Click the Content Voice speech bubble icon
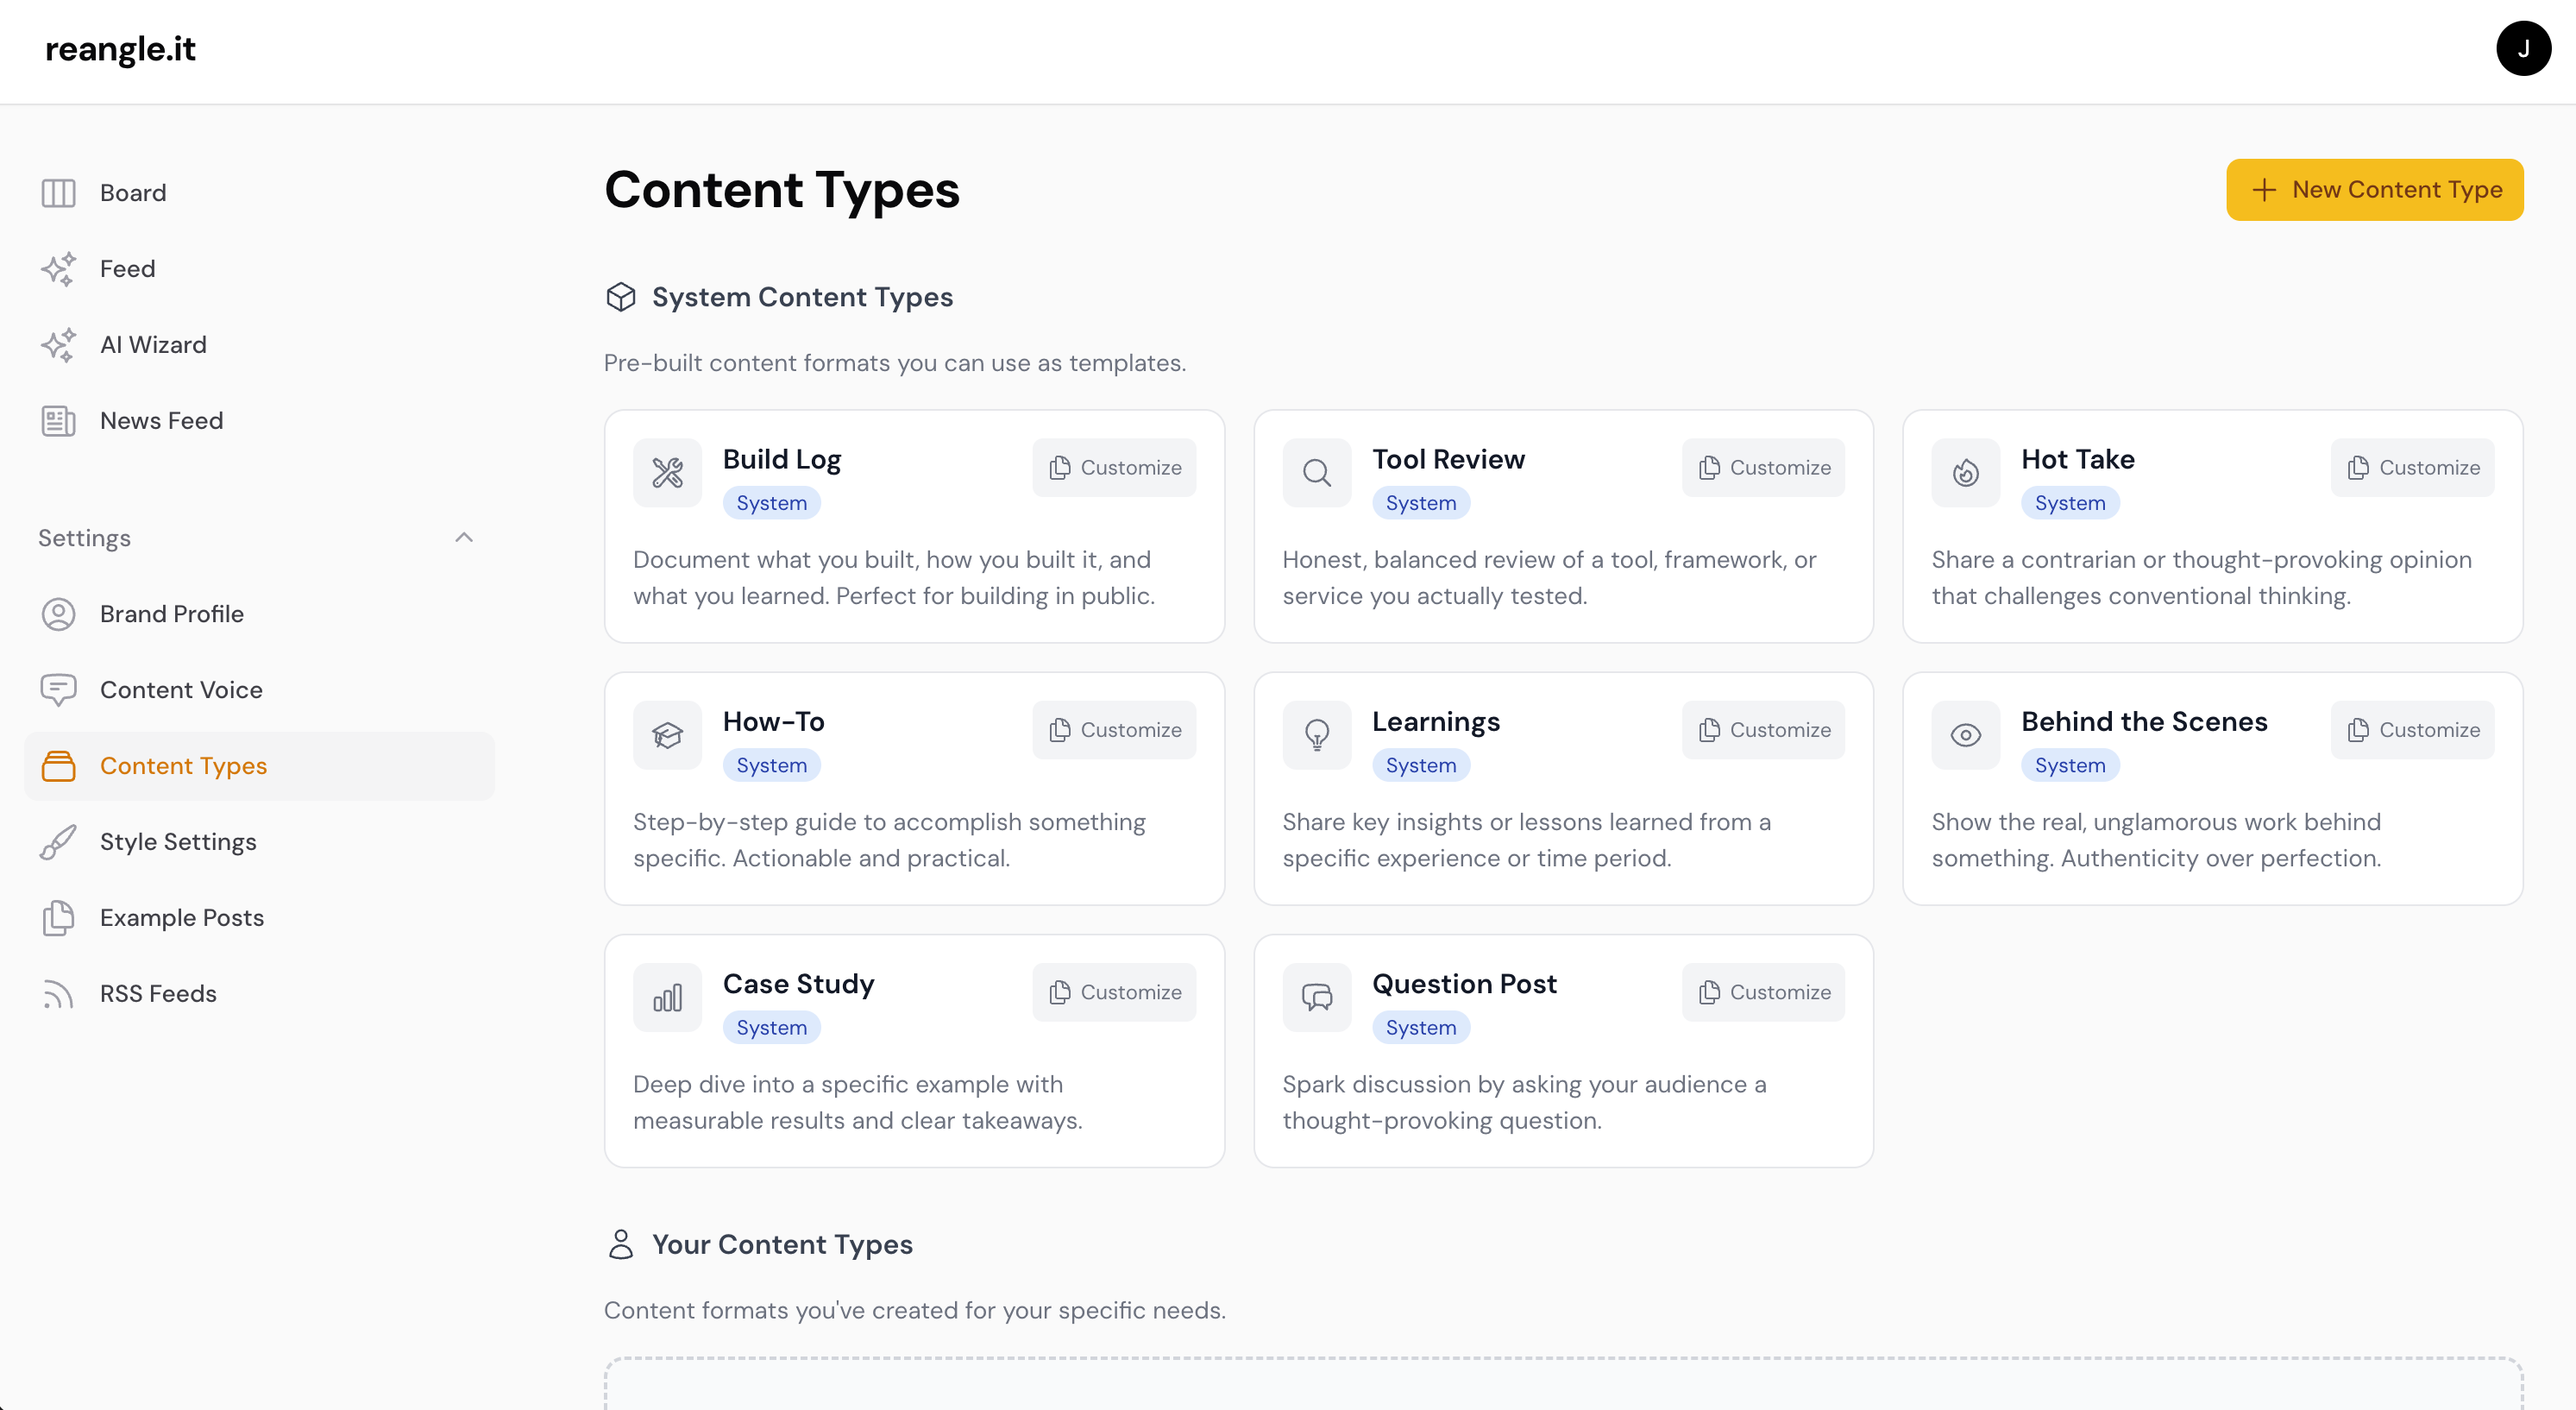This screenshot has height=1410, width=2576. [x=58, y=689]
